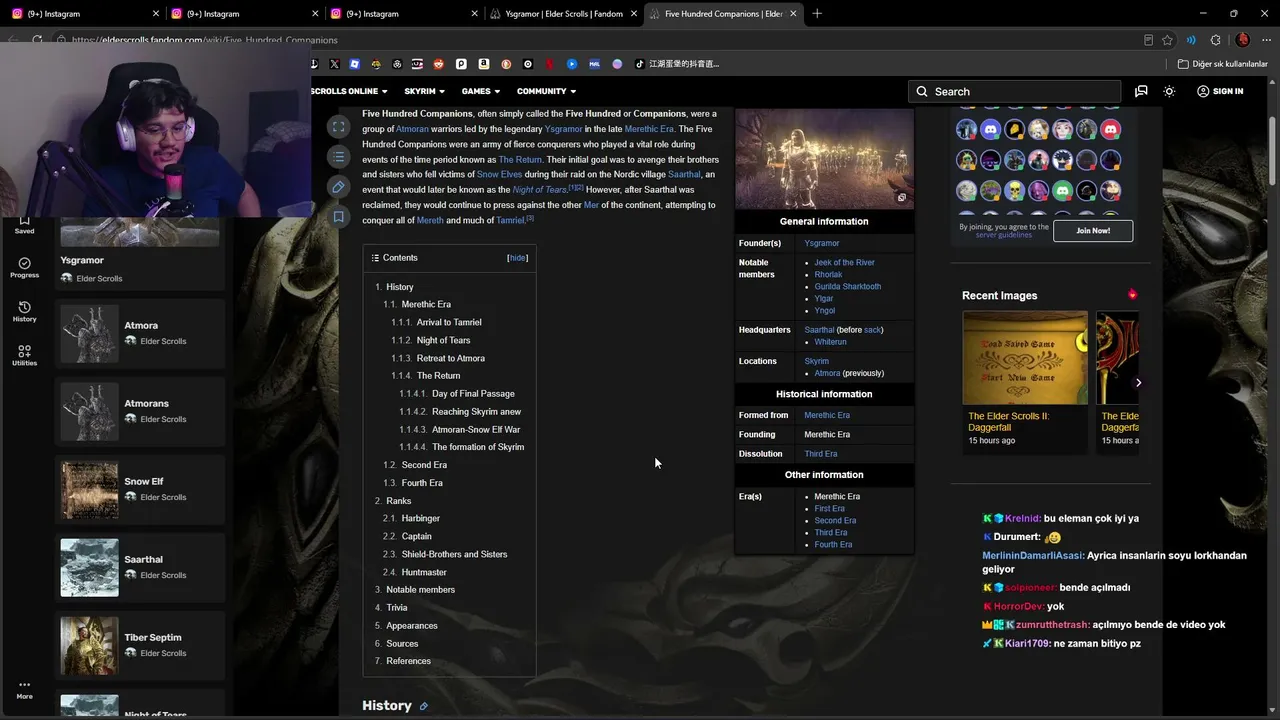Click the pencil edit icon beside article

pyautogui.click(x=339, y=187)
